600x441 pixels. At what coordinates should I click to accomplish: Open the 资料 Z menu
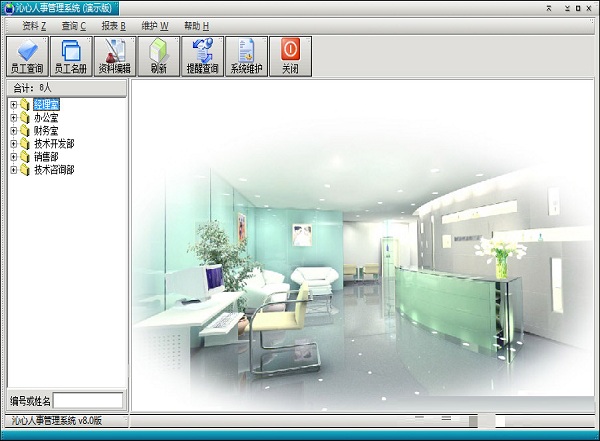click(x=34, y=25)
